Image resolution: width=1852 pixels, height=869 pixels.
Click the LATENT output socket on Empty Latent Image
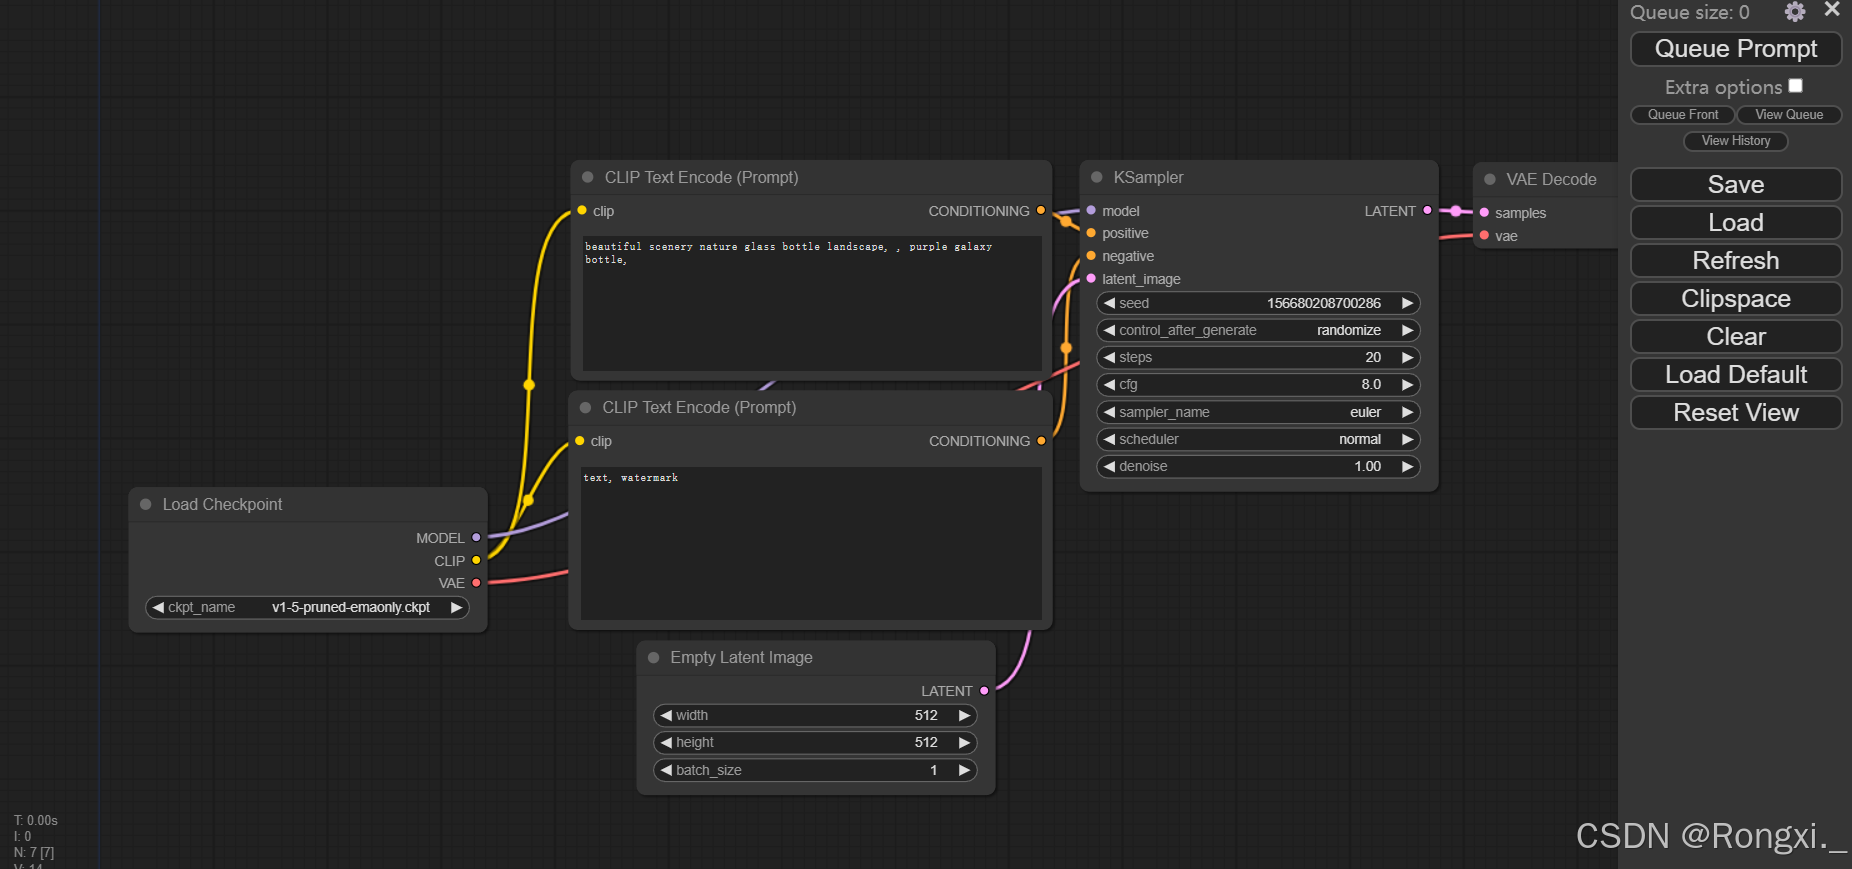pyautogui.click(x=984, y=691)
